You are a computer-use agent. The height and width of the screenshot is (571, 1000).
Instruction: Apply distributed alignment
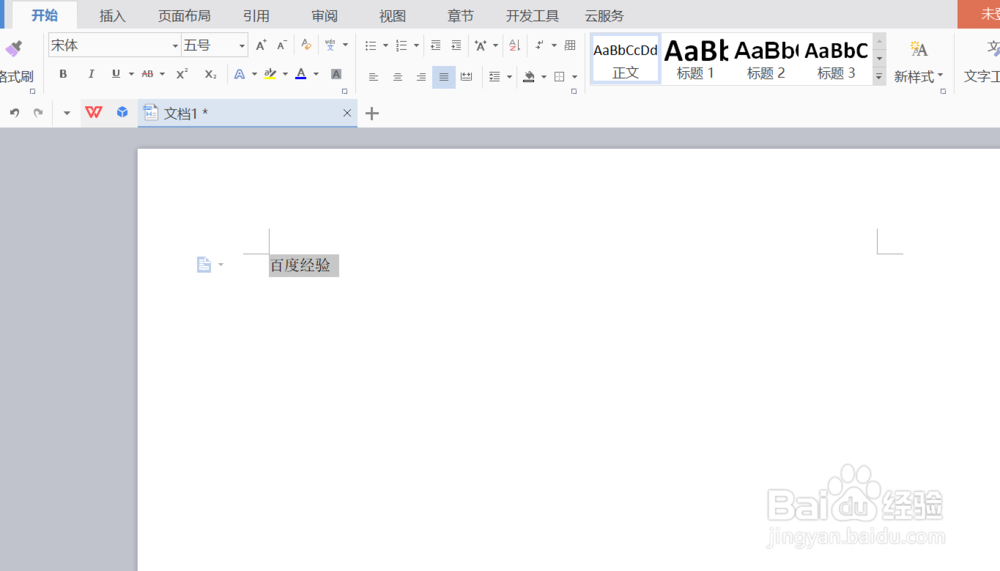[467, 77]
